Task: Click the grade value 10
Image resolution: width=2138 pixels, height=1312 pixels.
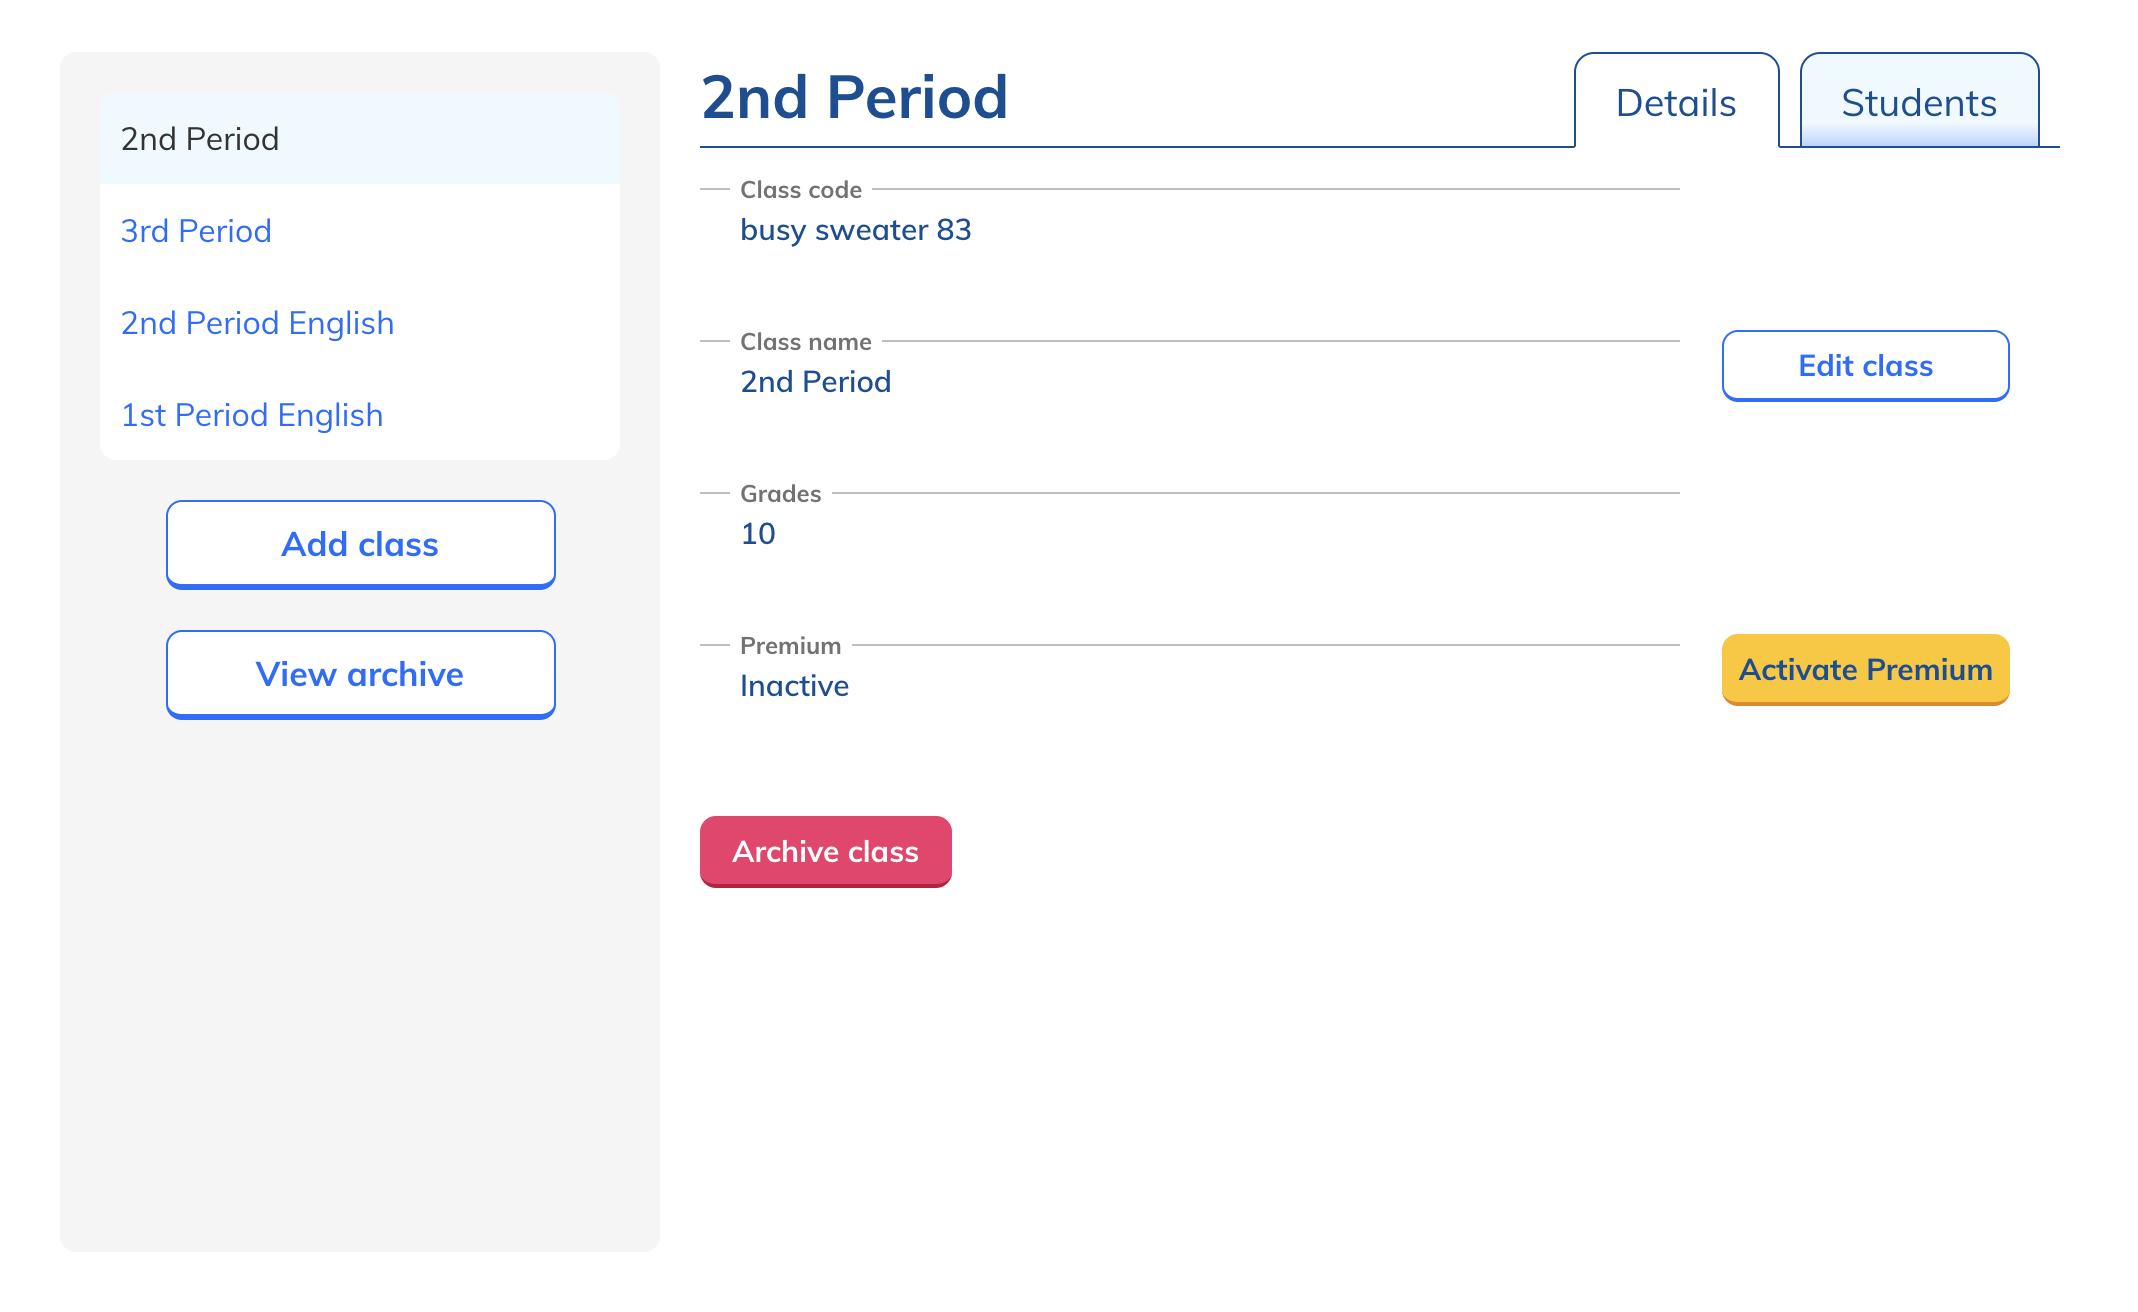Action: point(758,534)
